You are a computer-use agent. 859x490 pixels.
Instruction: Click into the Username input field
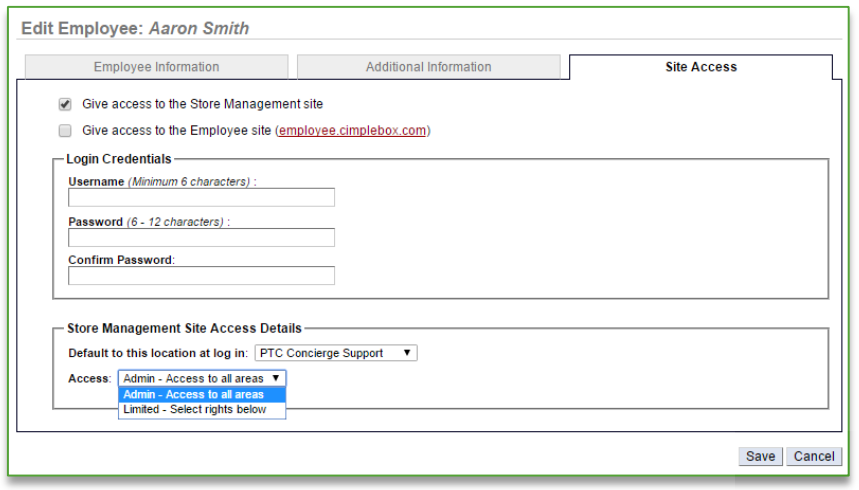[201, 198]
